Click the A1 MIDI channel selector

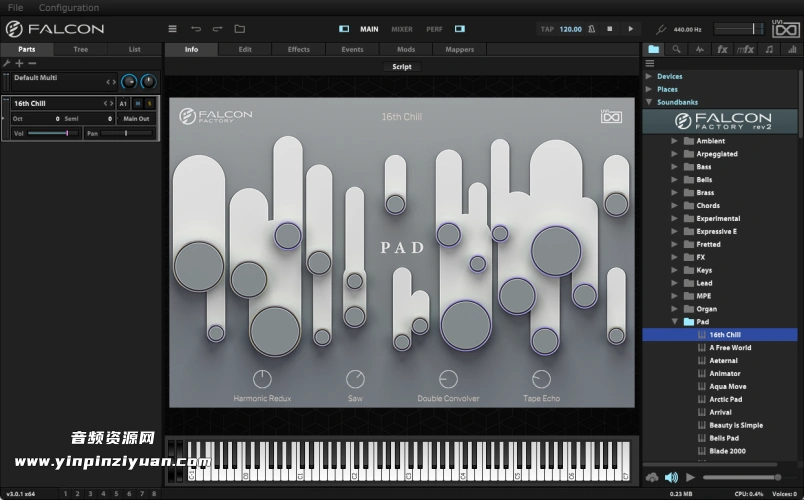pyautogui.click(x=123, y=104)
